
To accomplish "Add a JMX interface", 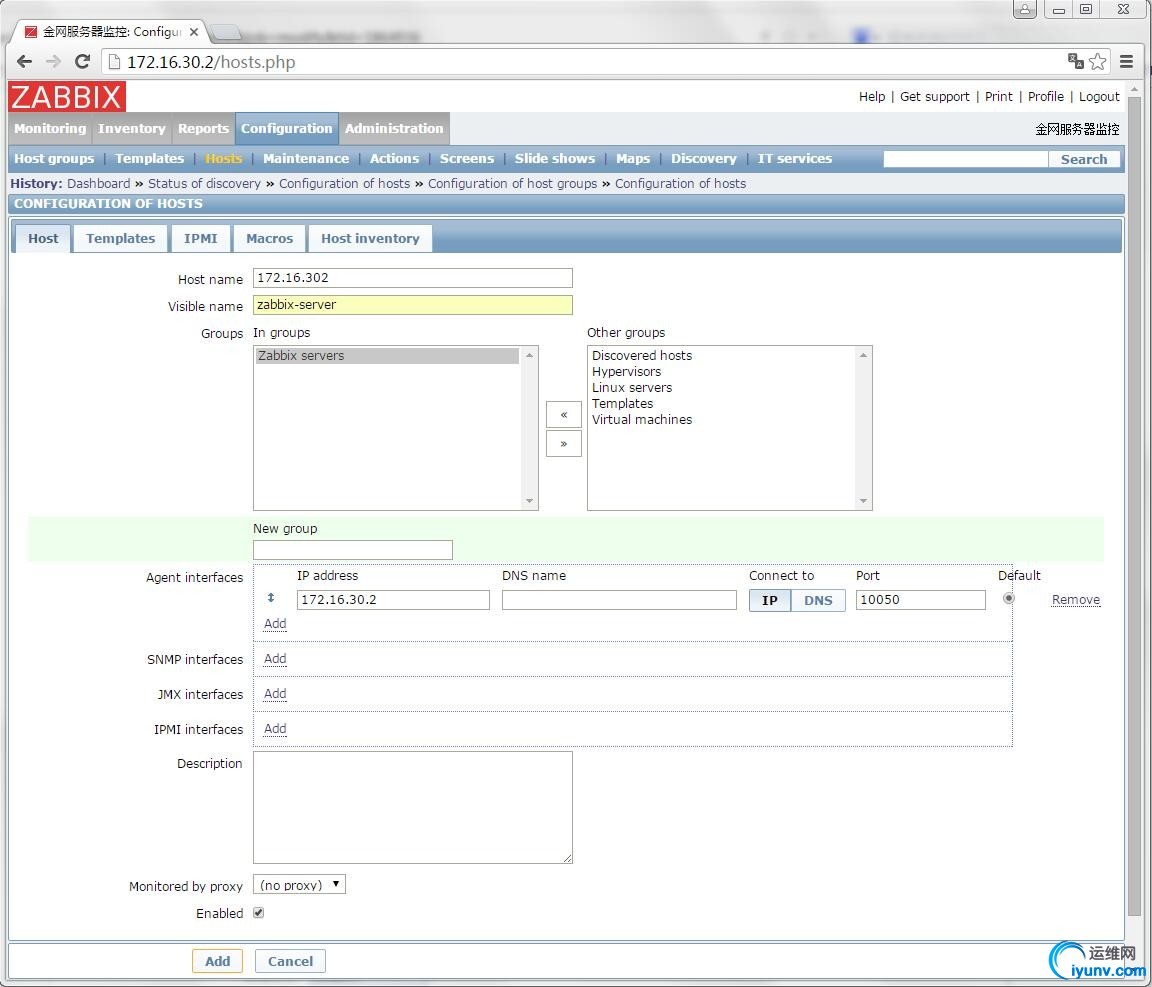I will [x=275, y=694].
